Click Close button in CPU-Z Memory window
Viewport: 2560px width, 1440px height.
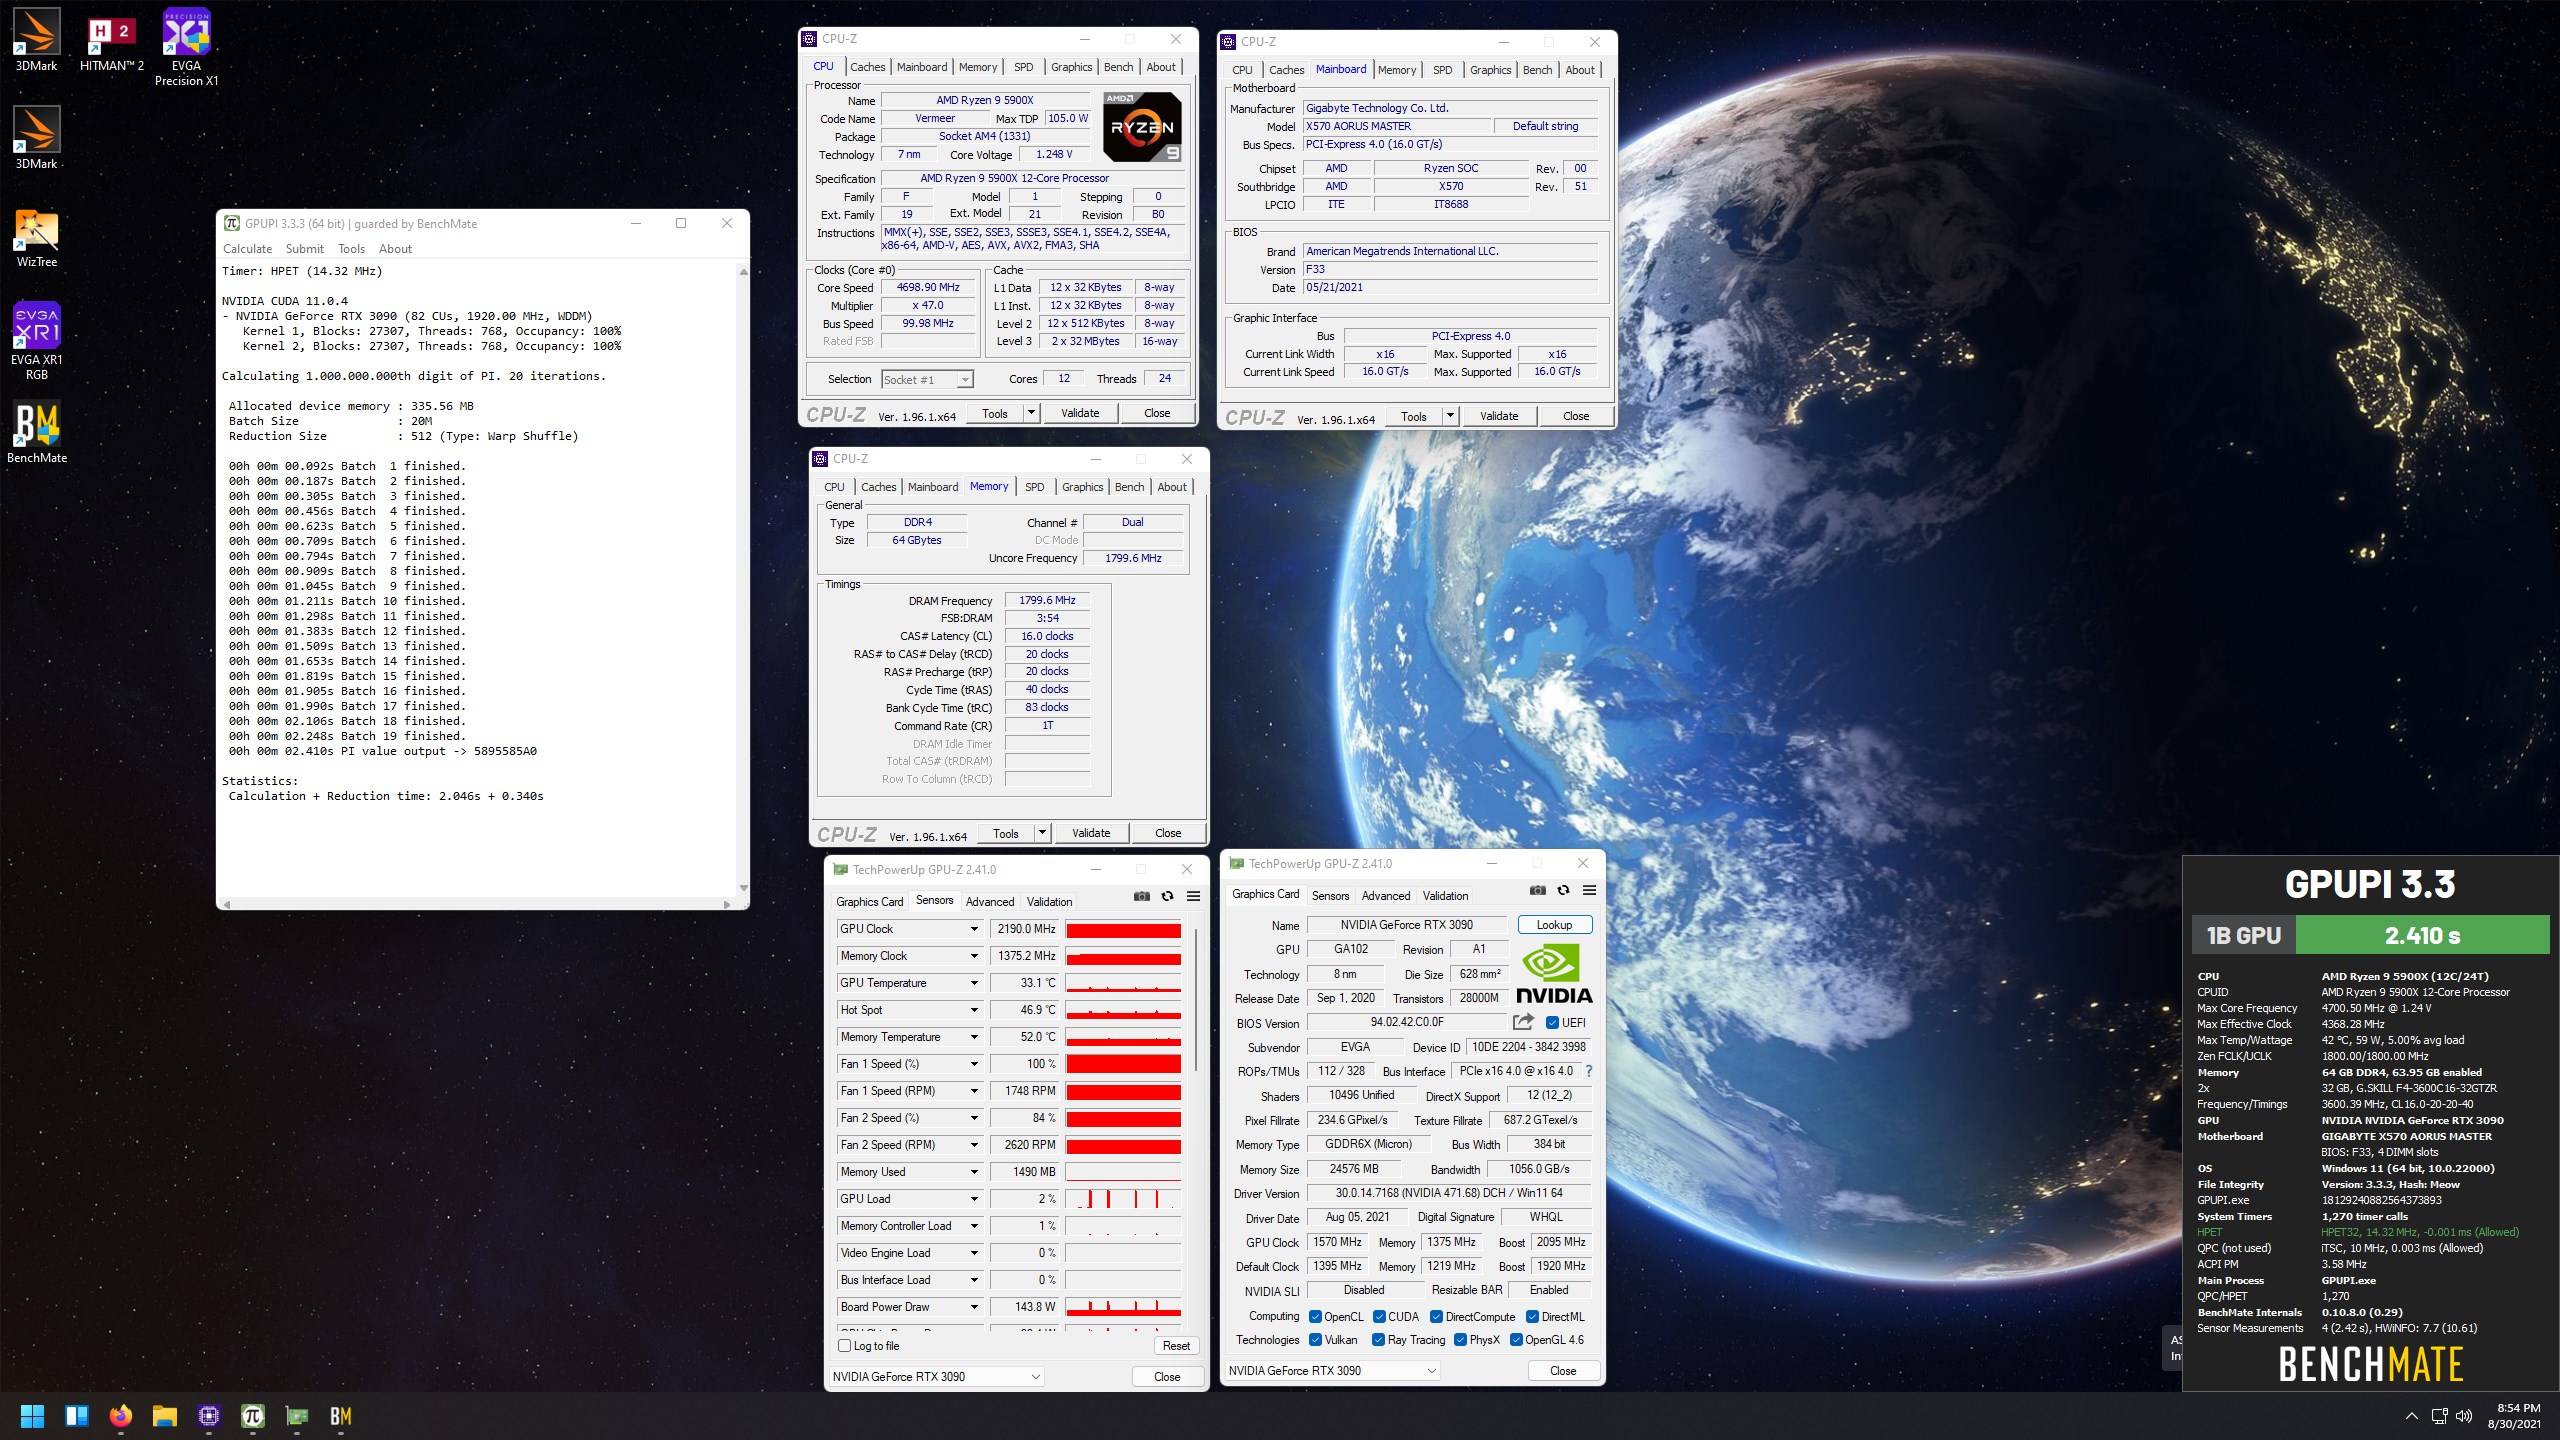pos(1168,833)
